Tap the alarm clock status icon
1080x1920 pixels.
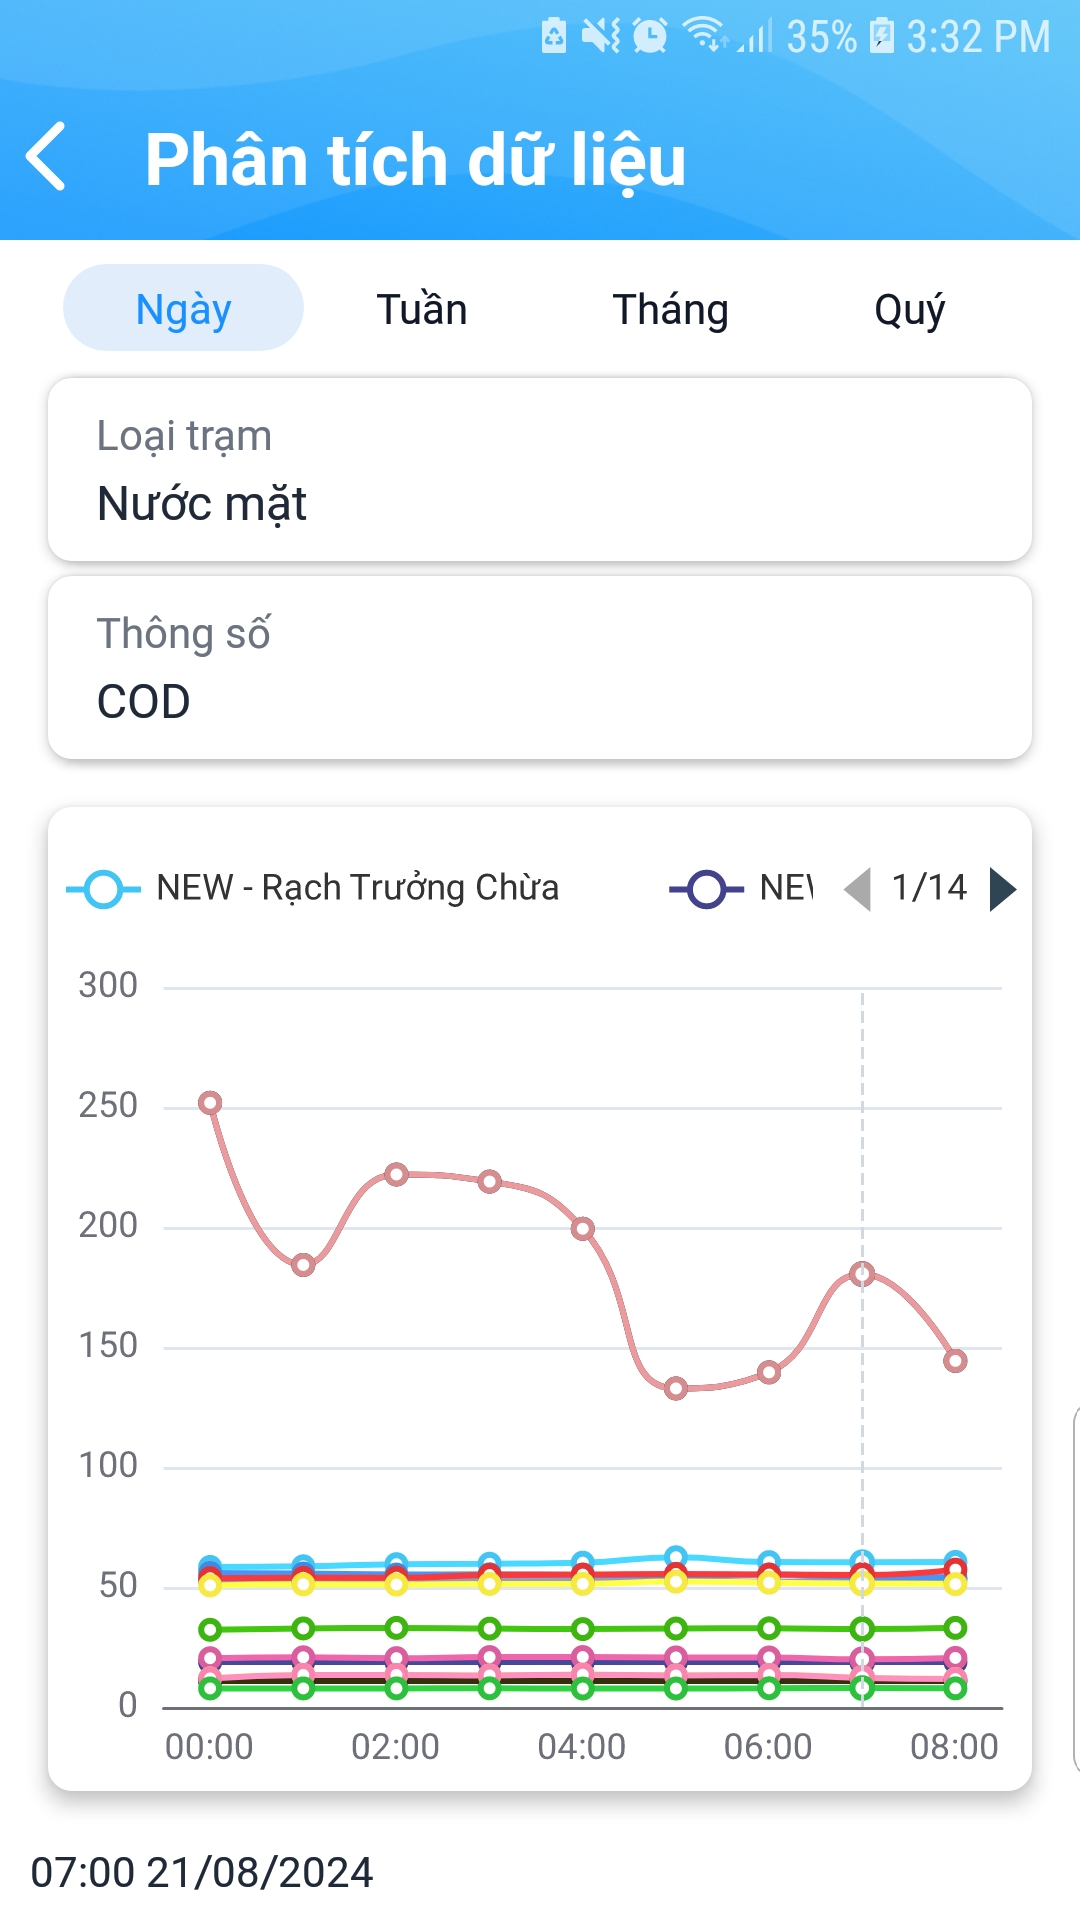[650, 37]
